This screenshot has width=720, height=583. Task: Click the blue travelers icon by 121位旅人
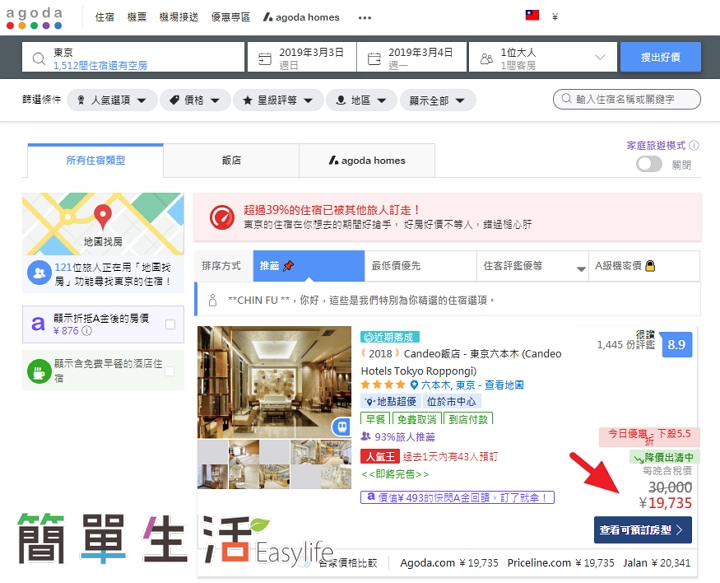39,273
